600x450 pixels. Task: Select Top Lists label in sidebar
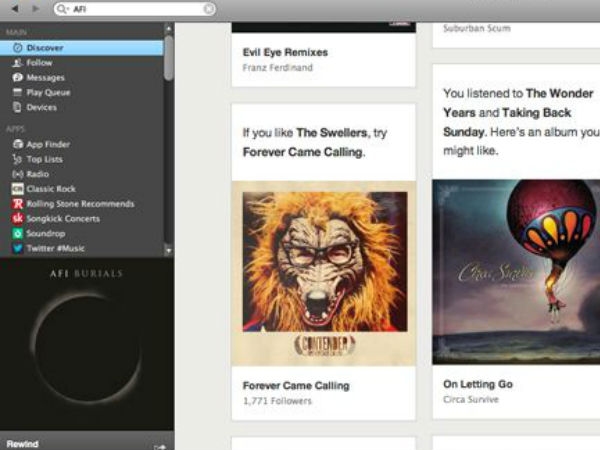pos(44,159)
